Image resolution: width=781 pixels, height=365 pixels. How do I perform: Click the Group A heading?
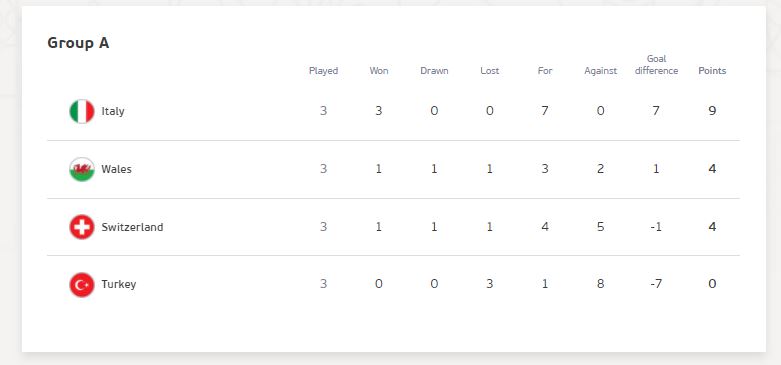point(78,43)
